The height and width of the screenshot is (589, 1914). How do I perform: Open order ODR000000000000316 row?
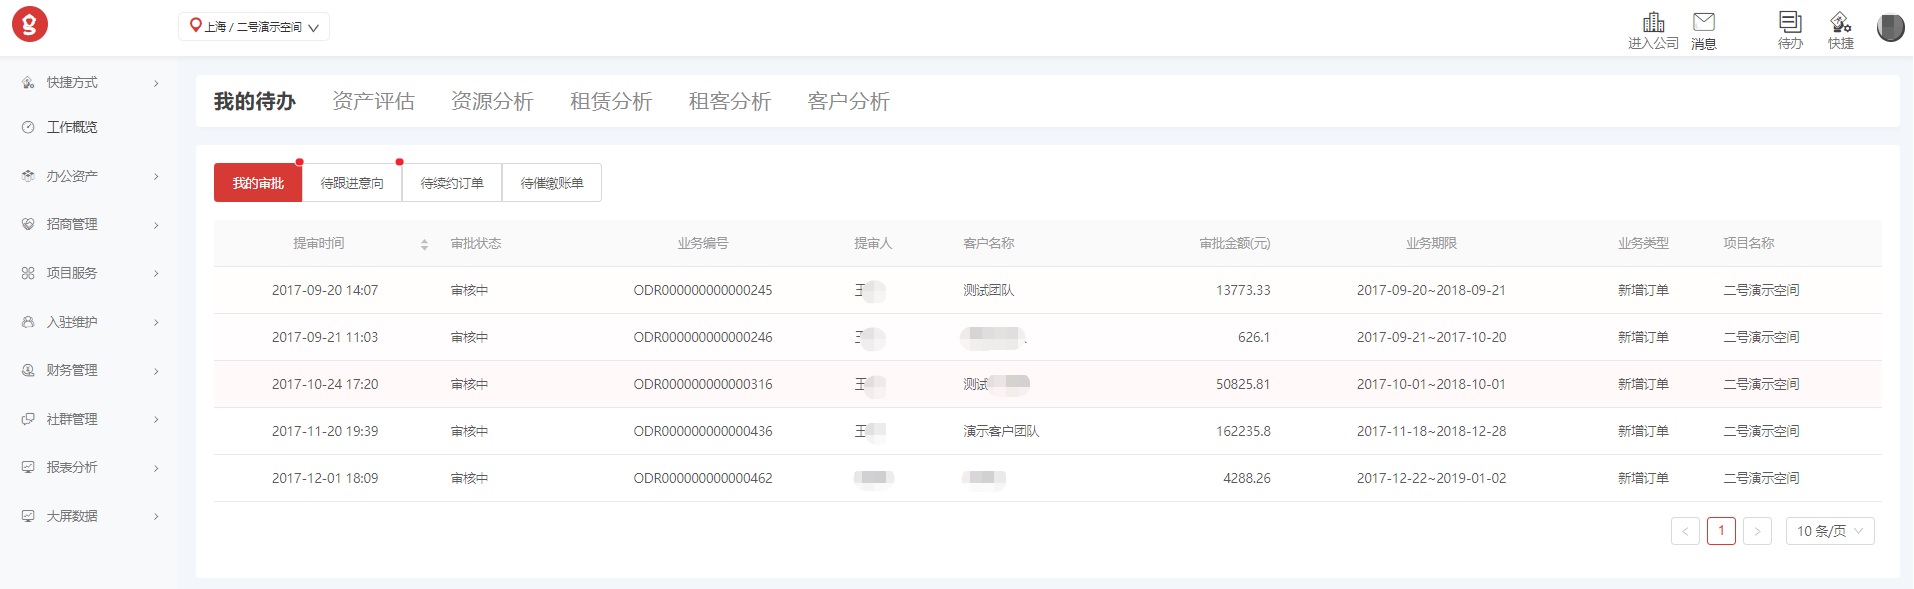[702, 384]
